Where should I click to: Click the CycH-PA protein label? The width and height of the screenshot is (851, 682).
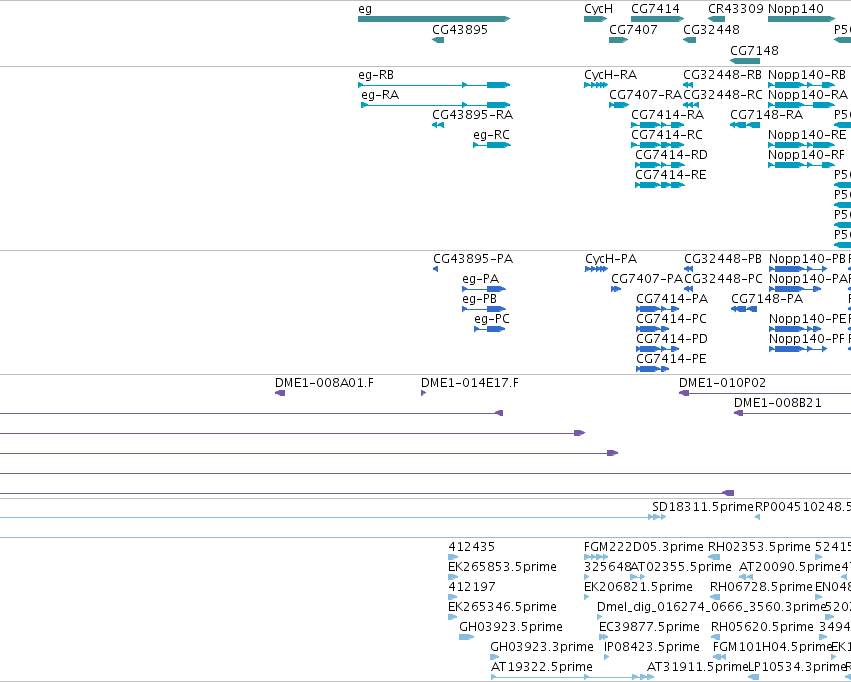point(611,259)
